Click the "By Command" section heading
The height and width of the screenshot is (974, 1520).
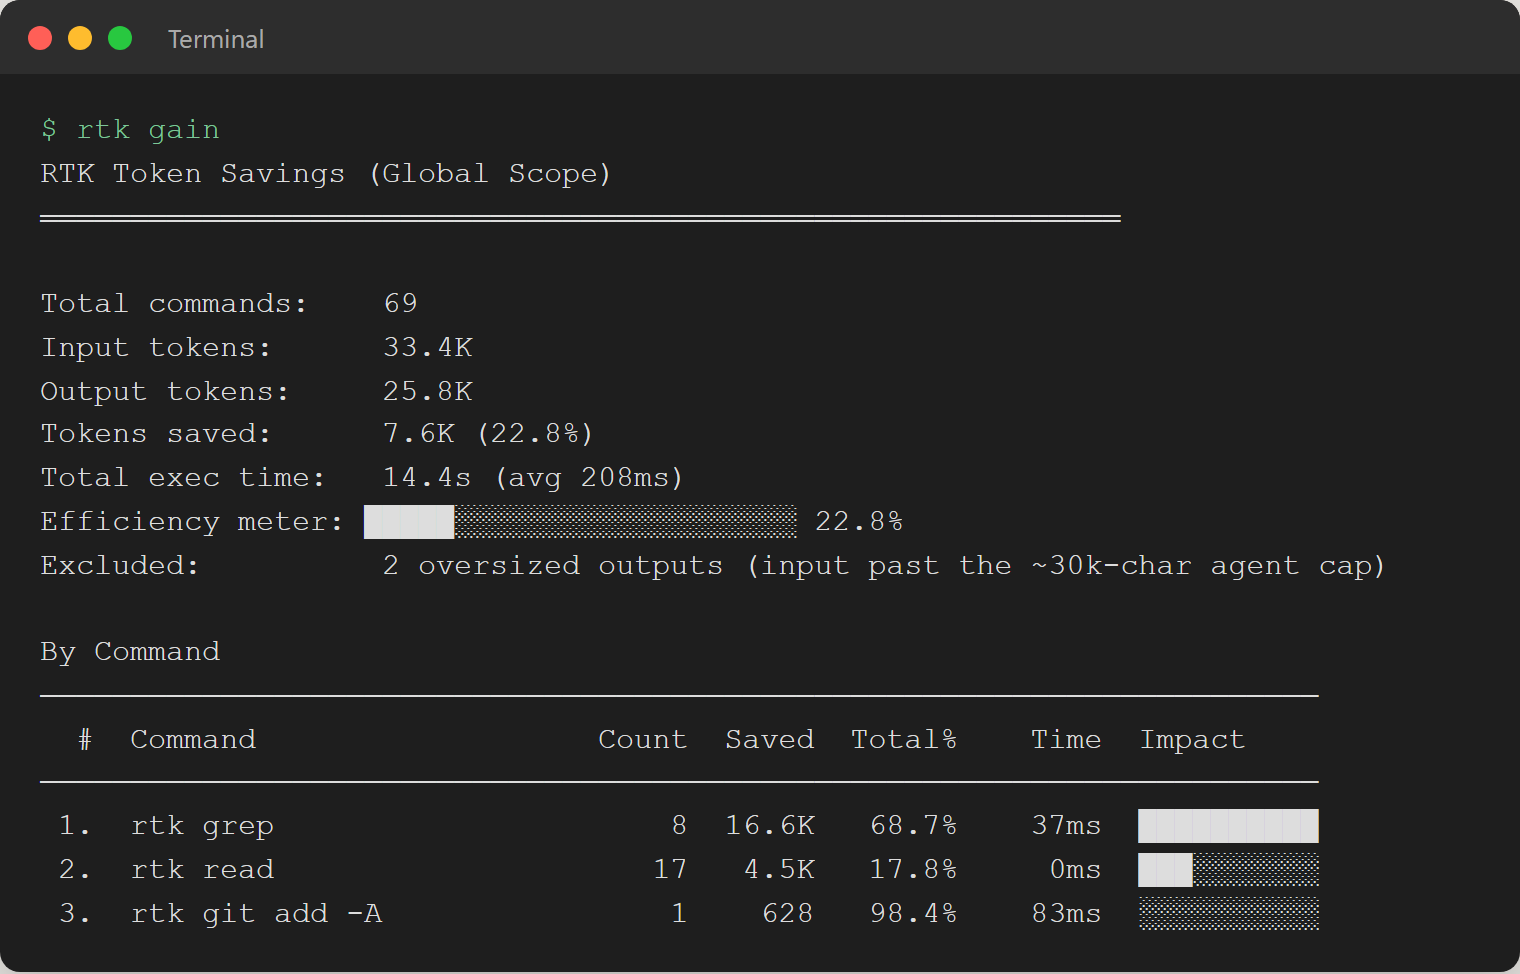130,651
